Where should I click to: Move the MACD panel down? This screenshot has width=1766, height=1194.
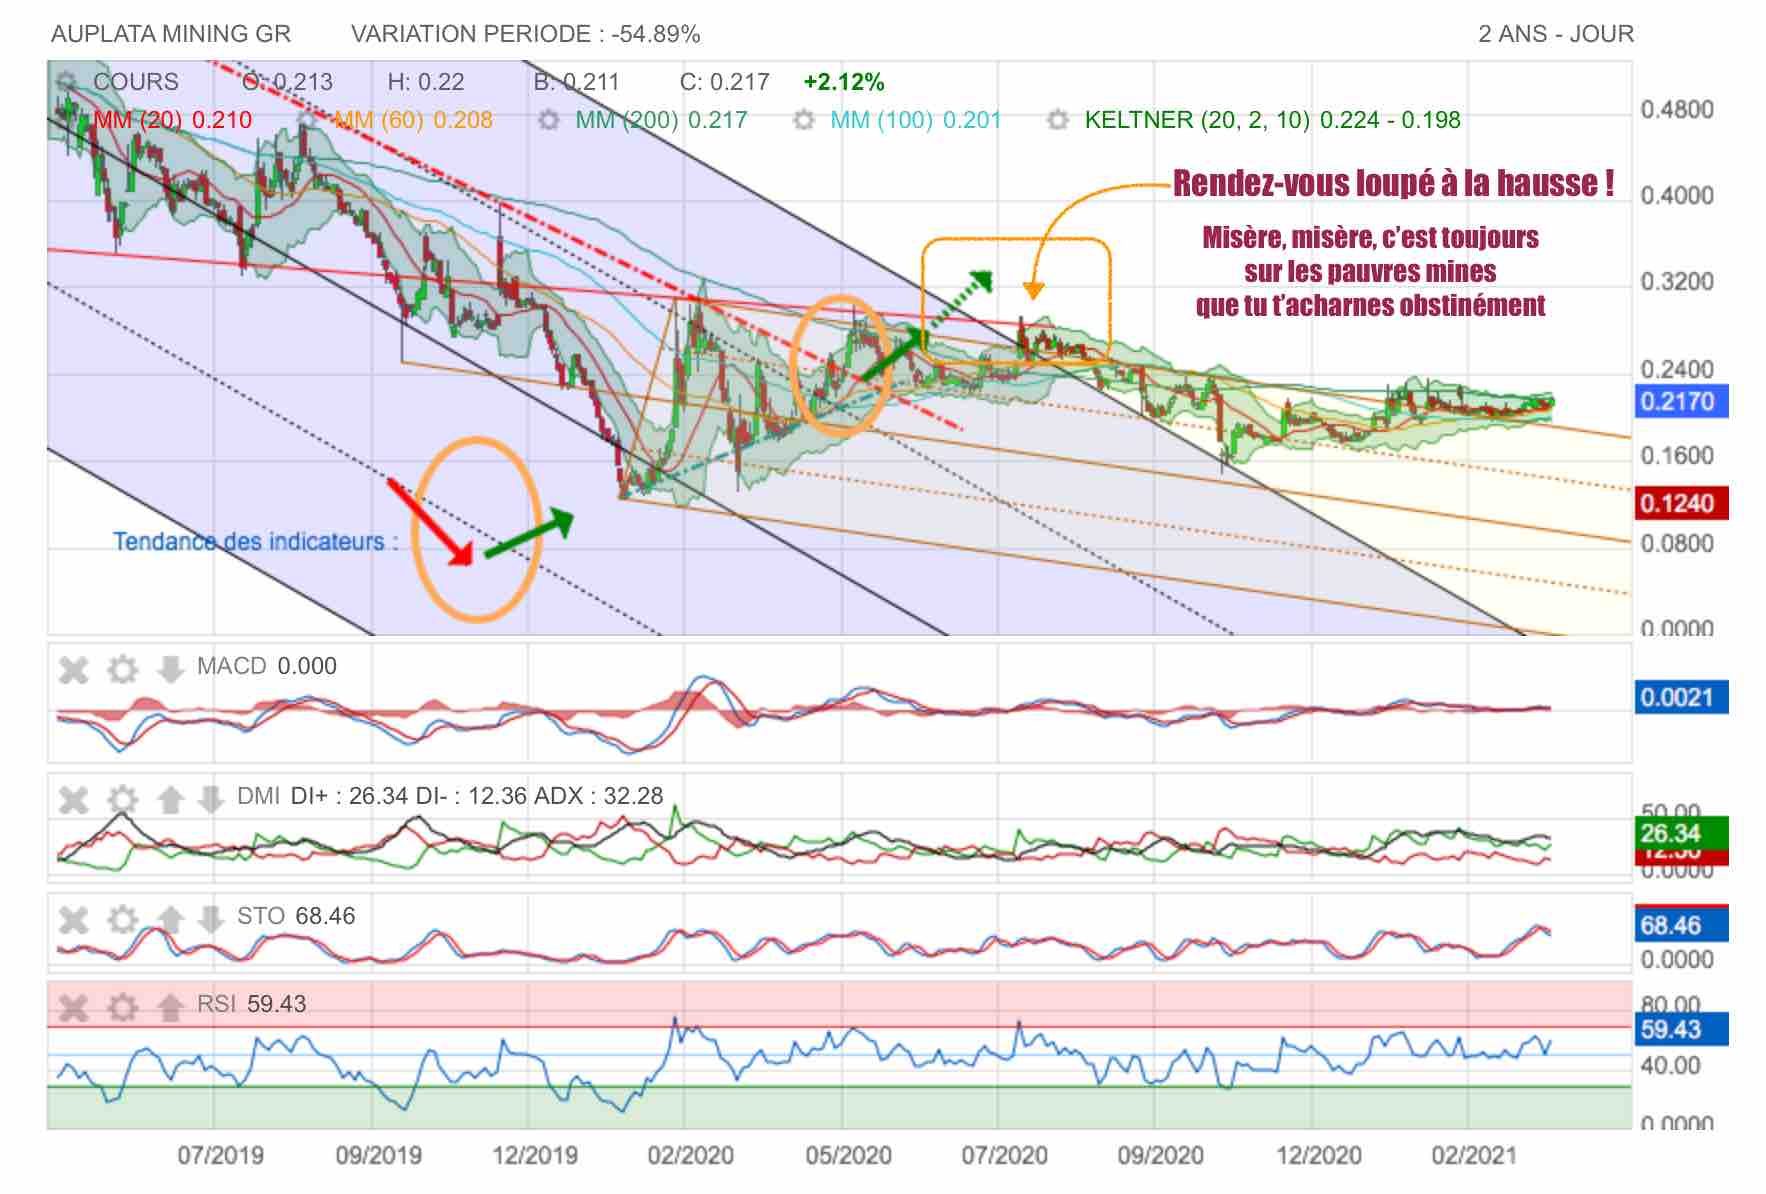click(x=171, y=669)
